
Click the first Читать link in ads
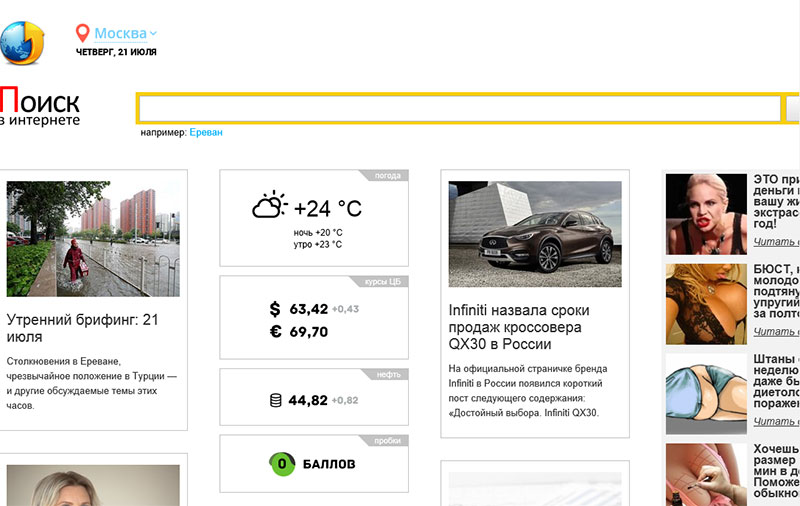tap(775, 241)
